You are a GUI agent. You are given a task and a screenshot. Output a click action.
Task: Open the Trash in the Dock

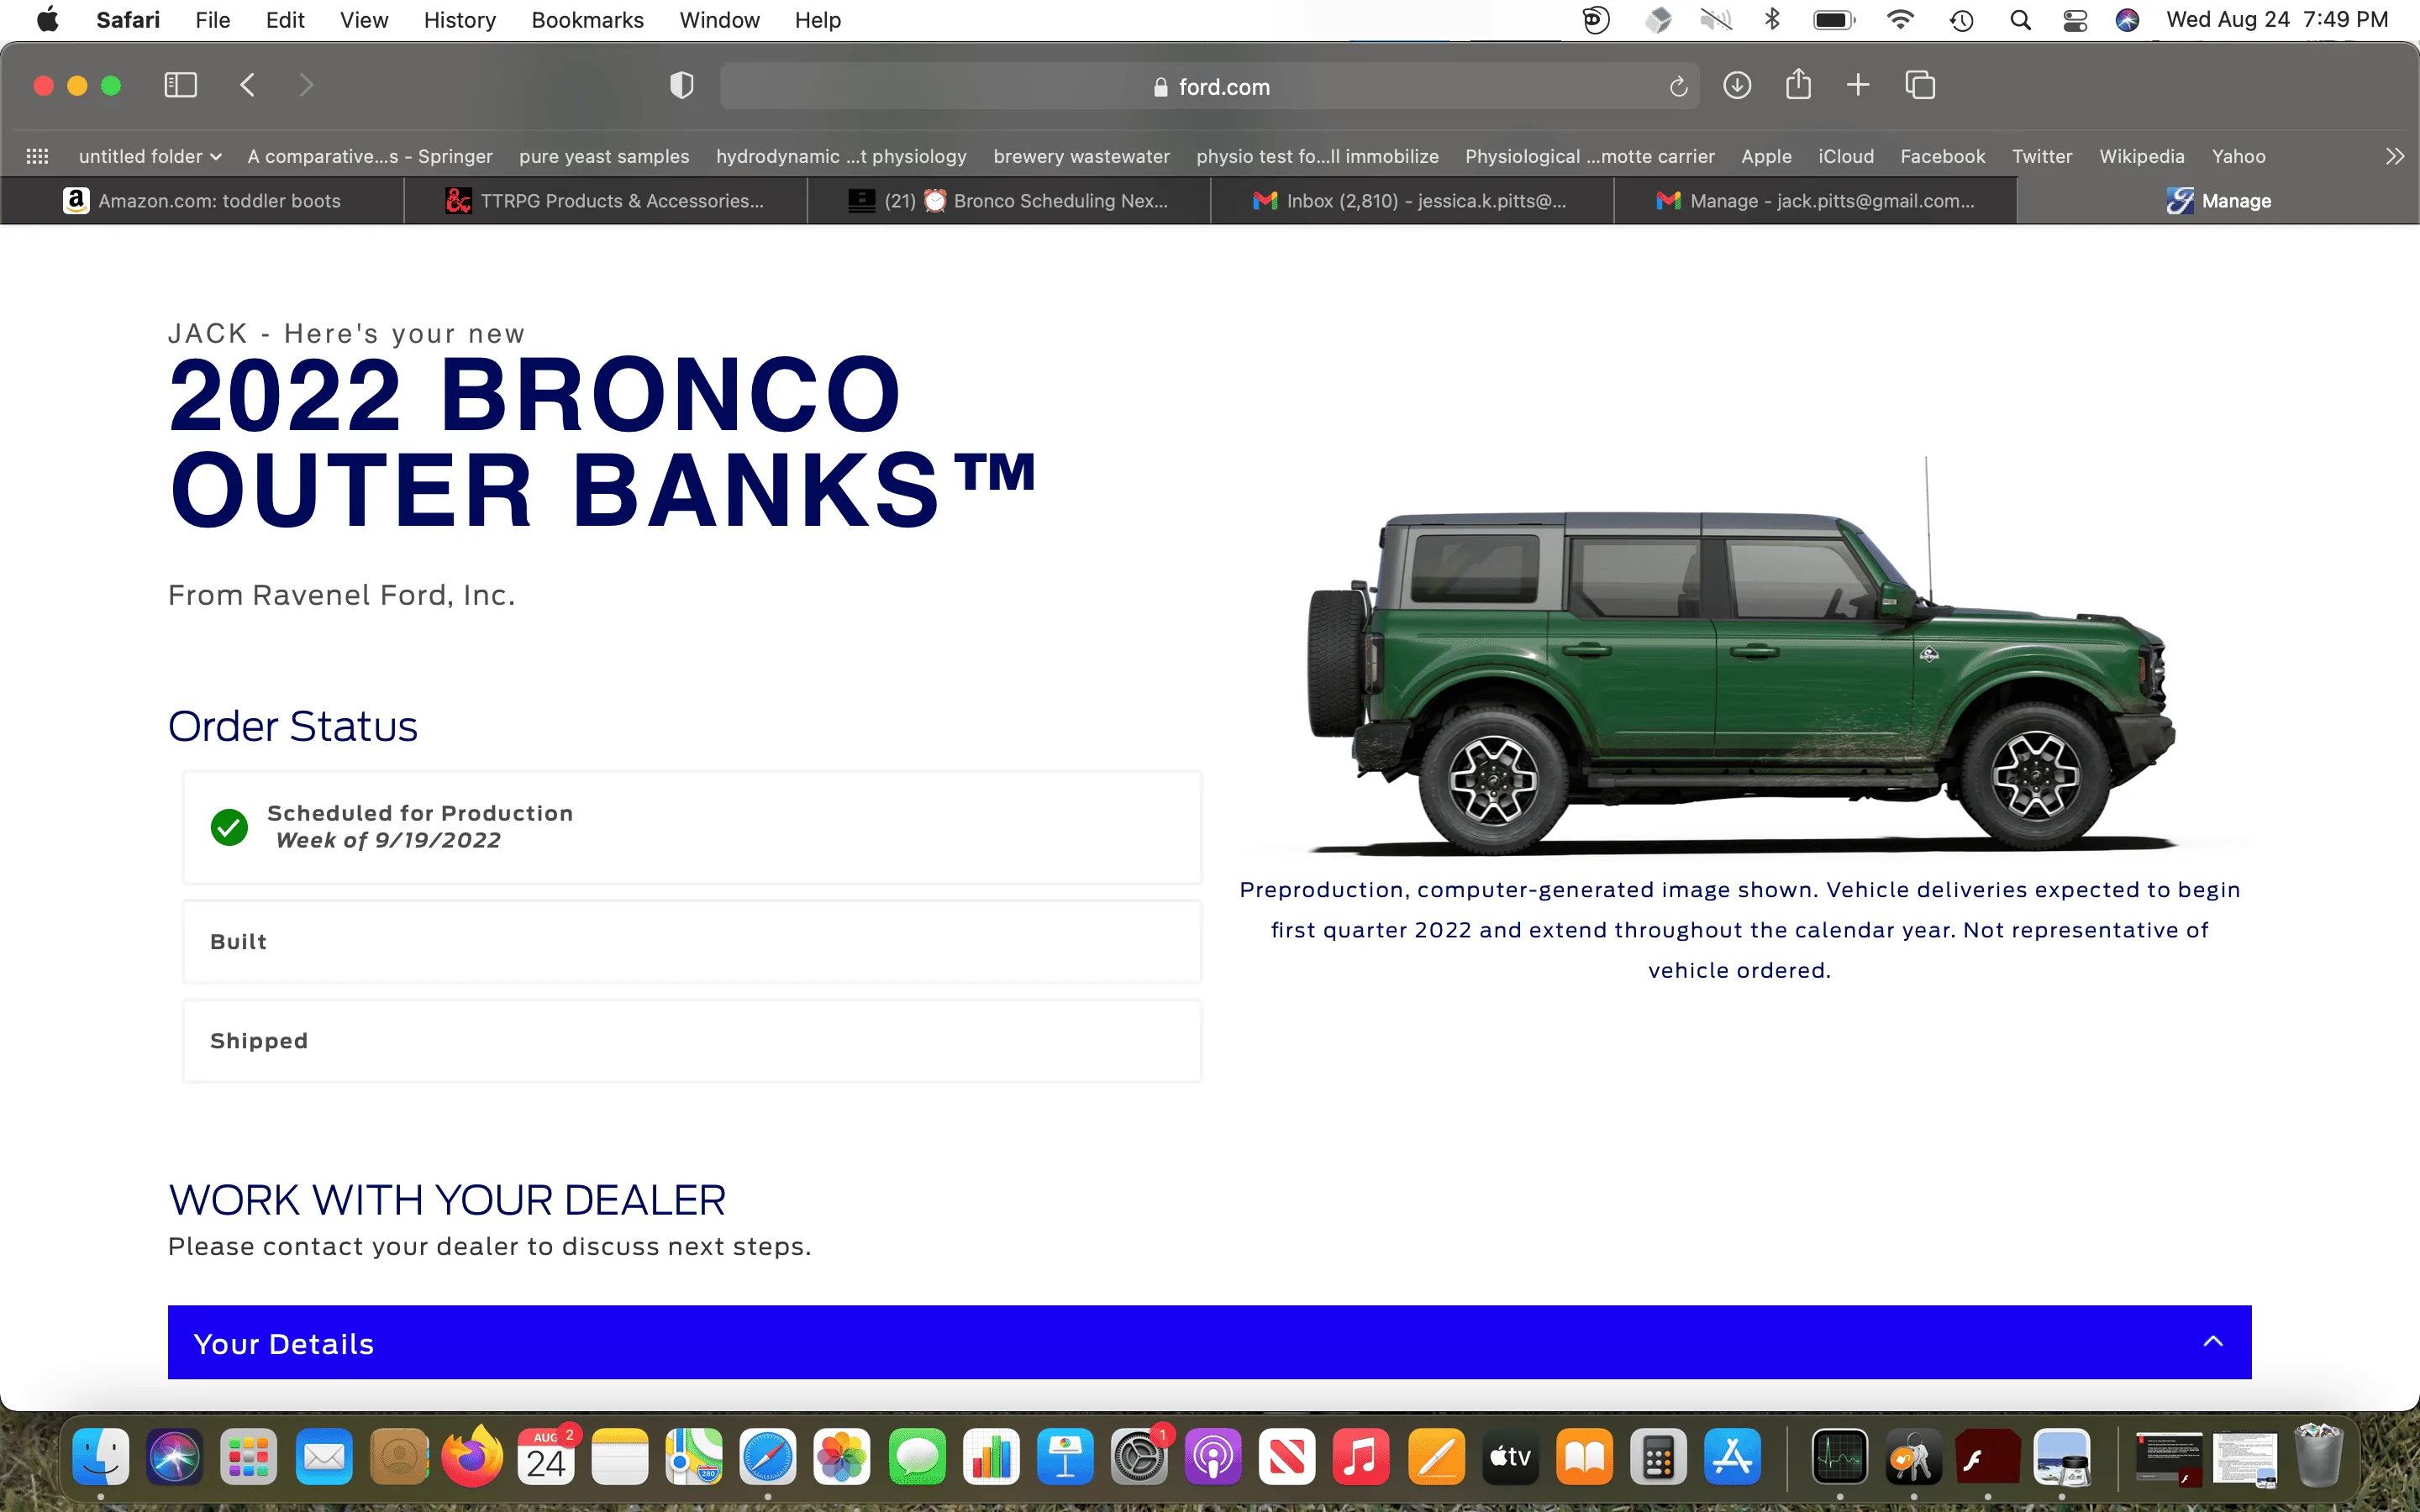2318,1456
